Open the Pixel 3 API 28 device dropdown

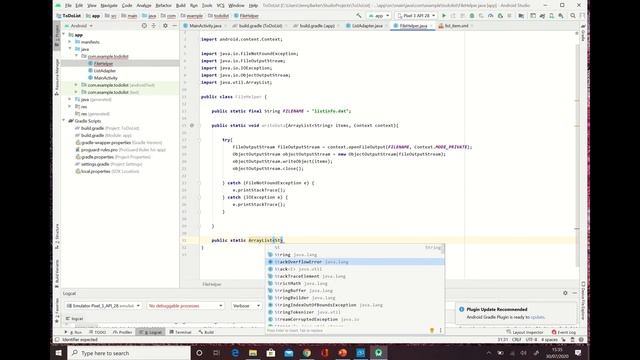[x=416, y=16]
